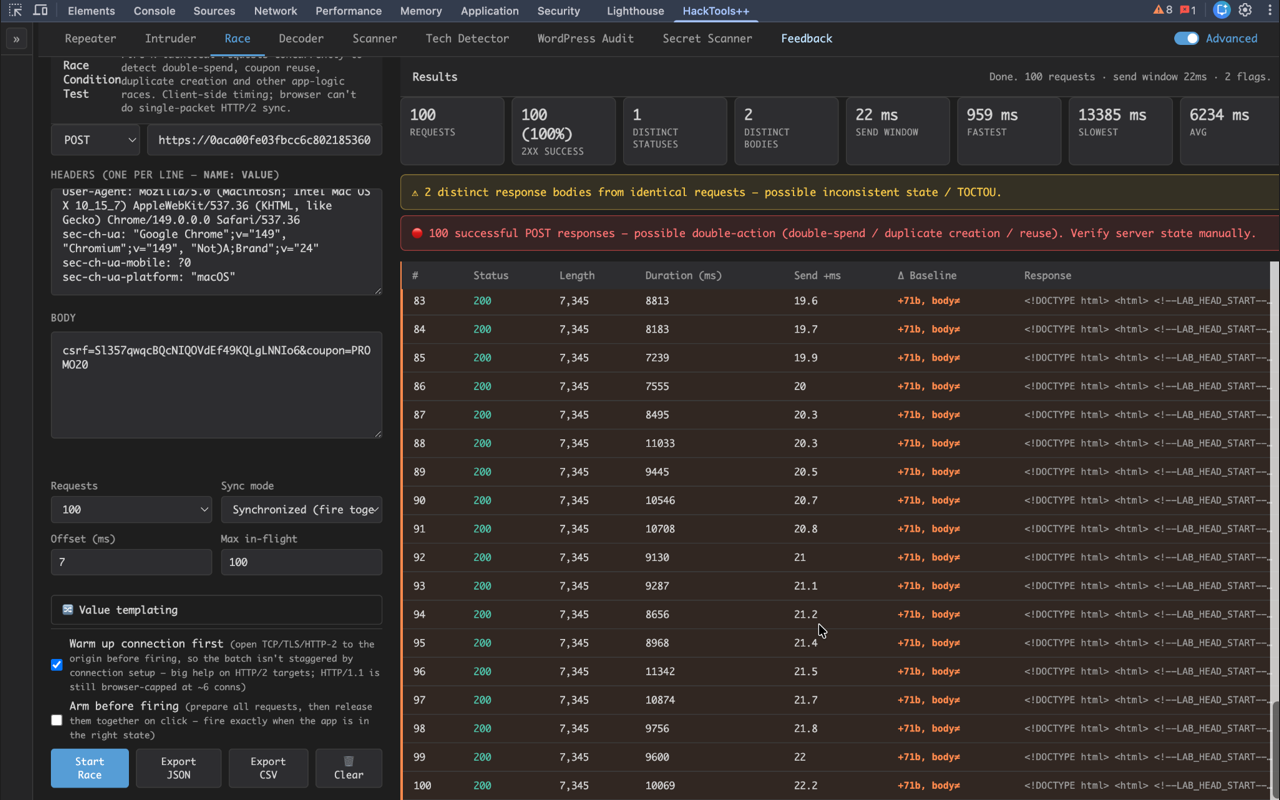Open the Security panel
The width and height of the screenshot is (1280, 800).
pyautogui.click(x=558, y=11)
